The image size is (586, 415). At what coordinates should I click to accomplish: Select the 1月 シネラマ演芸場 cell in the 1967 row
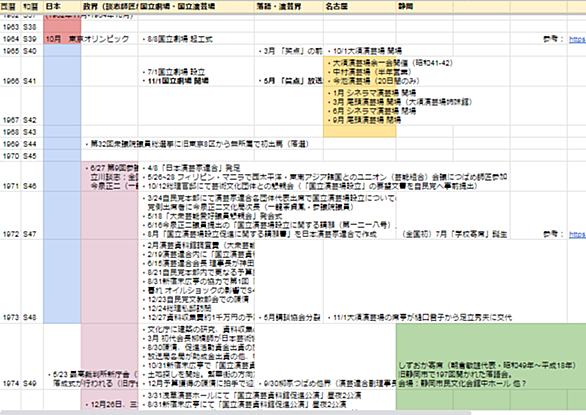pyautogui.click(x=360, y=106)
